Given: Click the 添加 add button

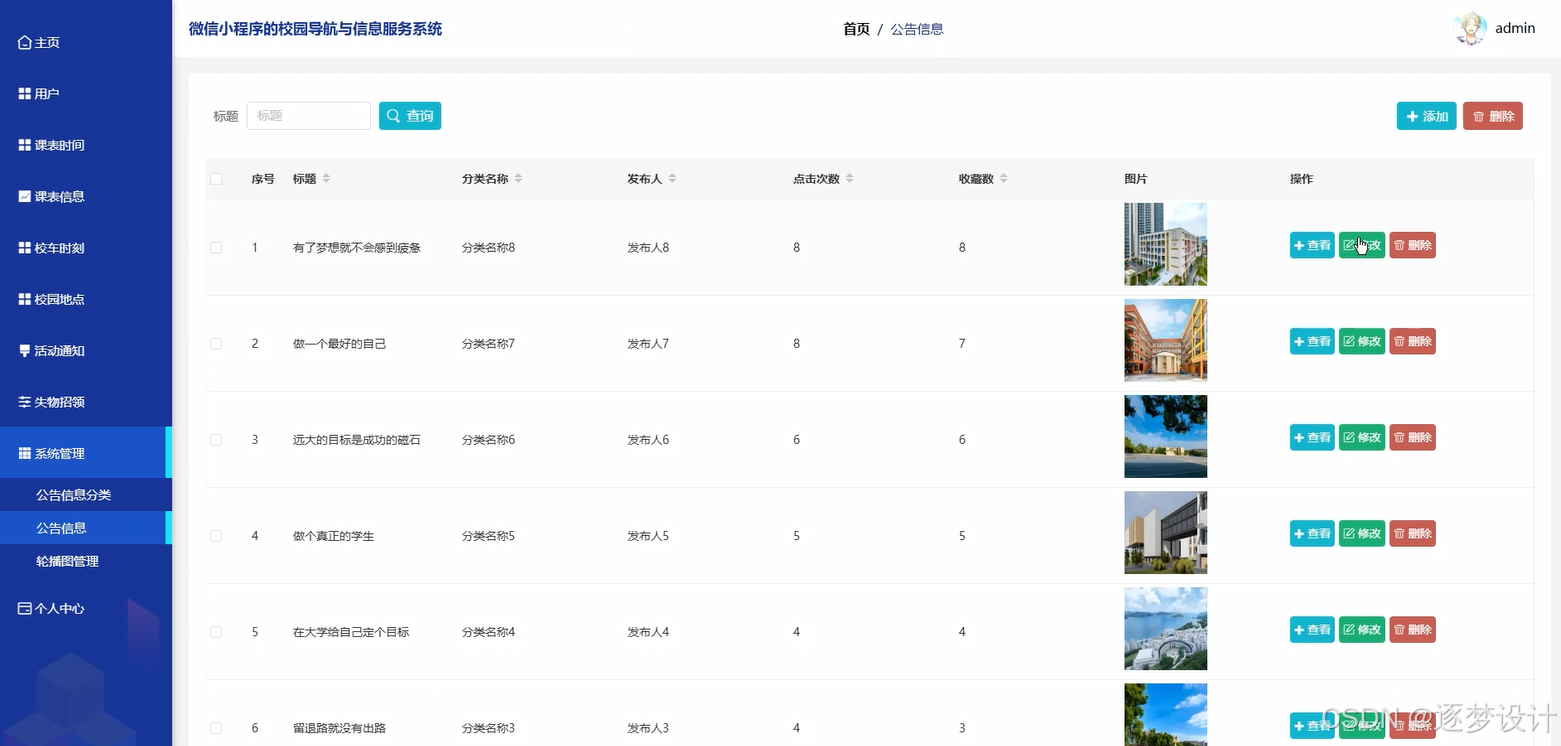Looking at the screenshot, I should coord(1427,116).
